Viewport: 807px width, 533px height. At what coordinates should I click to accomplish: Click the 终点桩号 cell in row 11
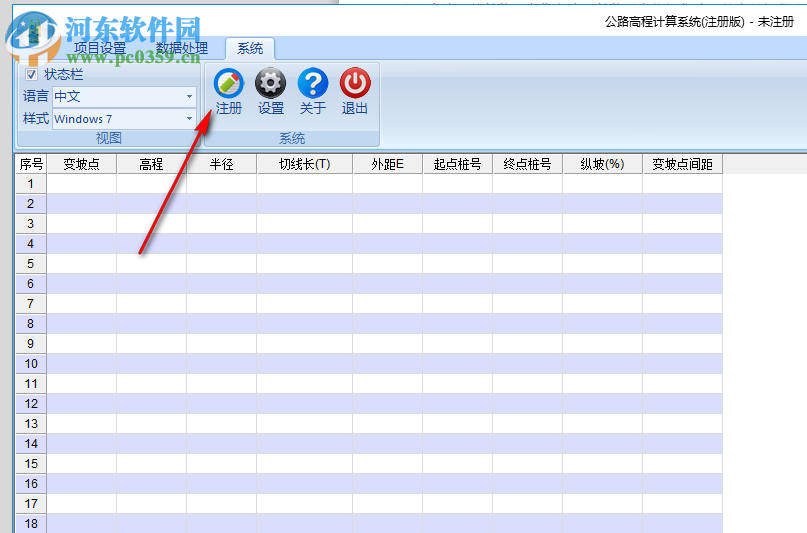(x=528, y=384)
